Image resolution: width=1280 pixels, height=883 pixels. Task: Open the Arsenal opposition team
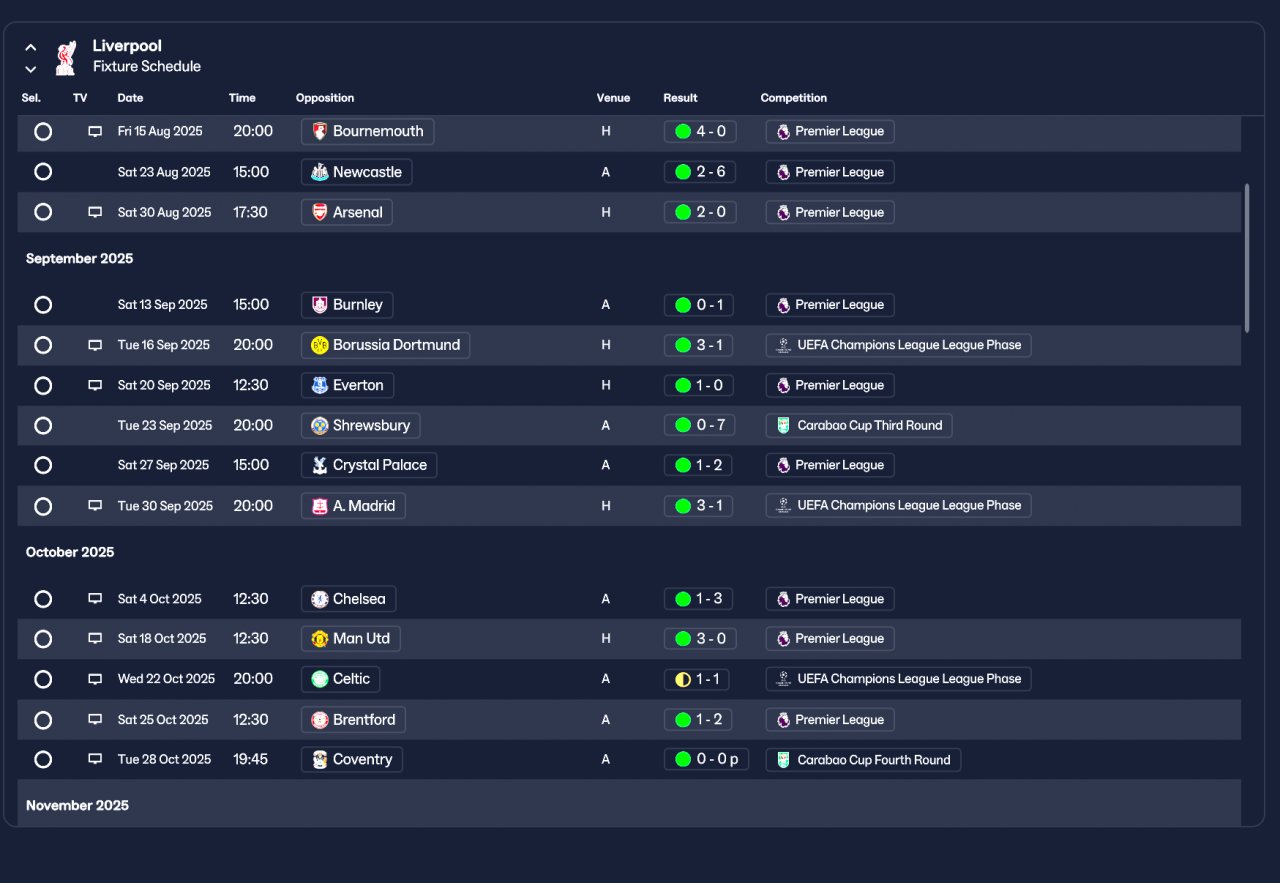pos(347,212)
